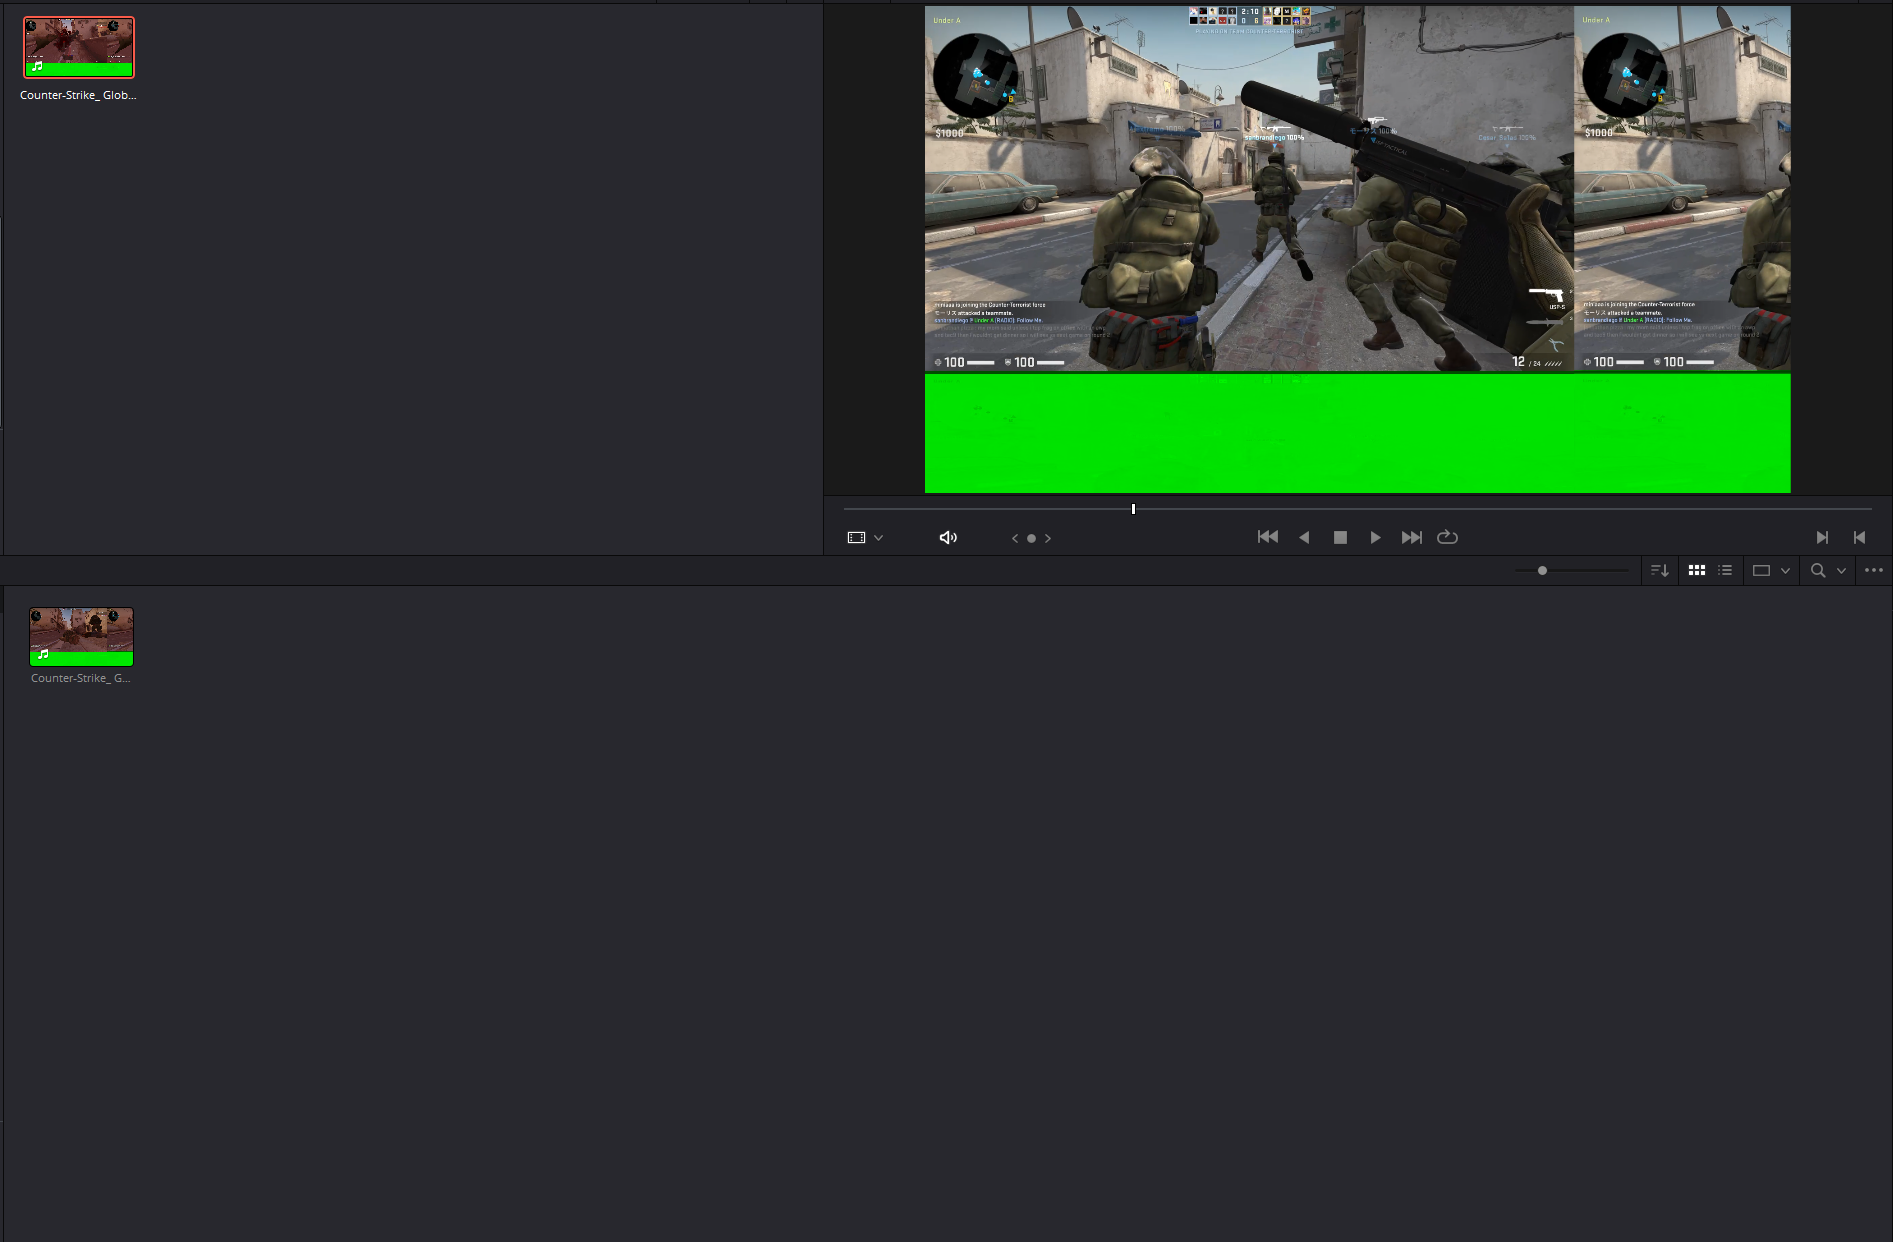The height and width of the screenshot is (1242, 1893).
Task: Click the "Counter-Strike_ G..." clip name label
Action: click(x=81, y=678)
